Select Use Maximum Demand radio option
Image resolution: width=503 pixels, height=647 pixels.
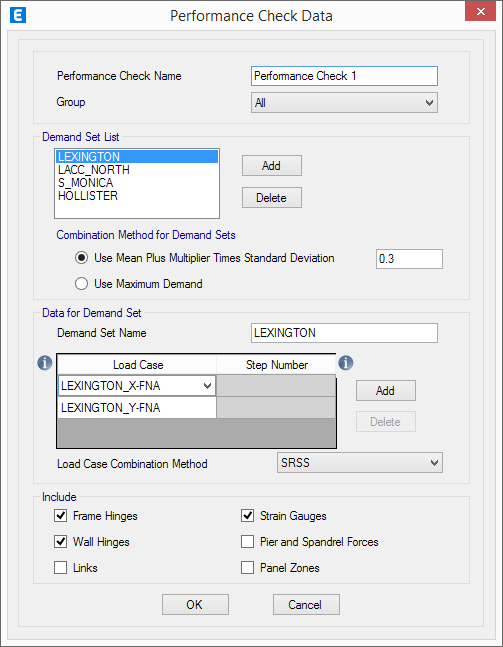coord(81,284)
